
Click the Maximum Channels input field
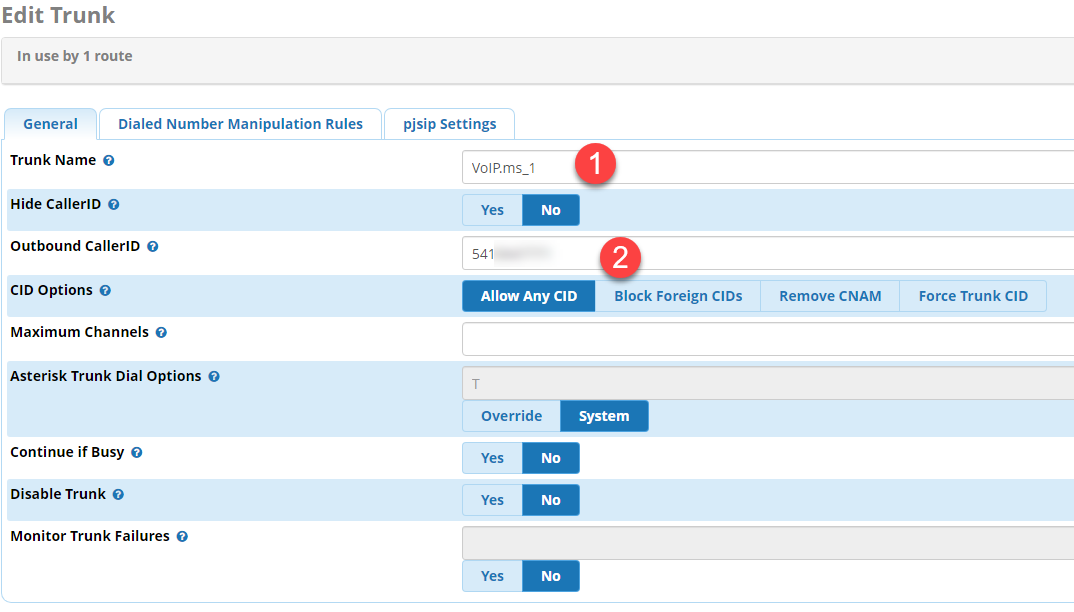(x=767, y=339)
